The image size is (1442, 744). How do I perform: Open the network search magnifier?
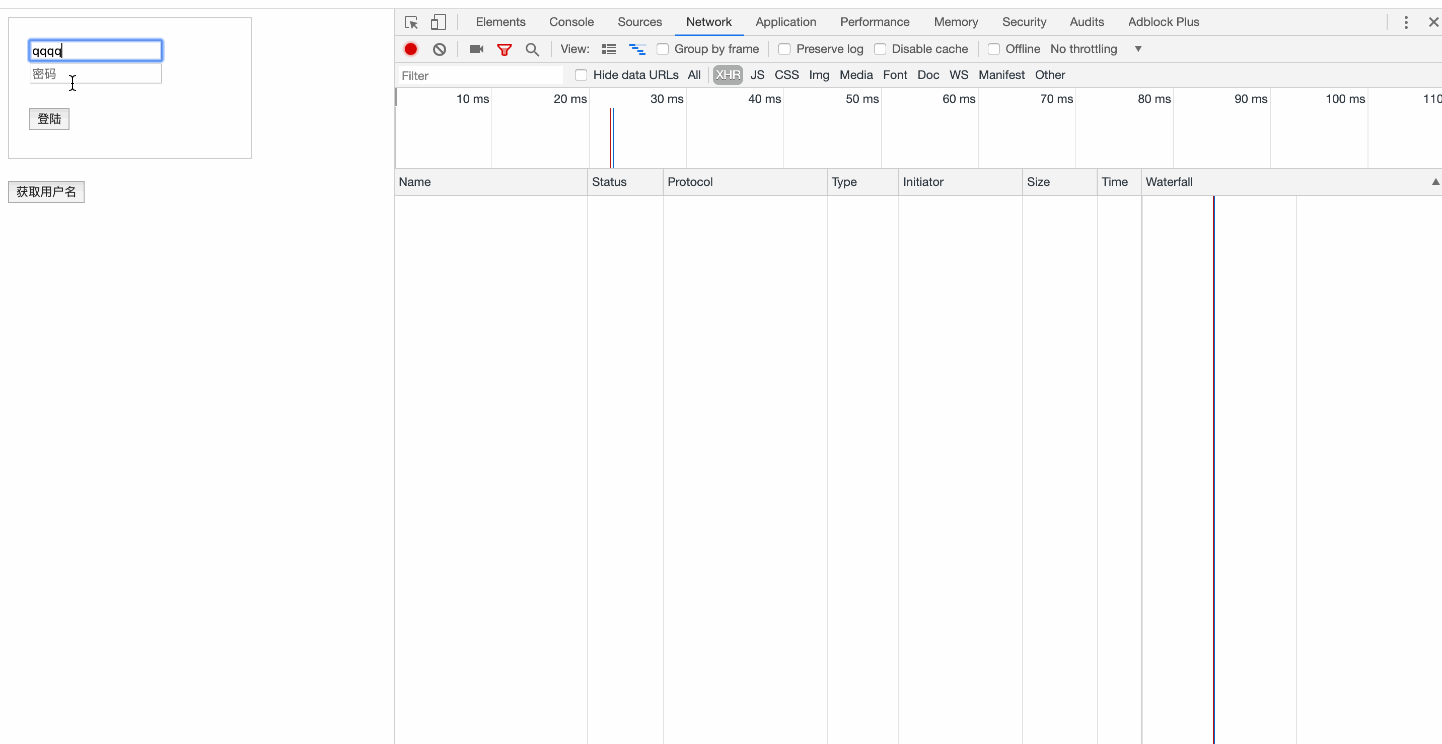(x=532, y=49)
